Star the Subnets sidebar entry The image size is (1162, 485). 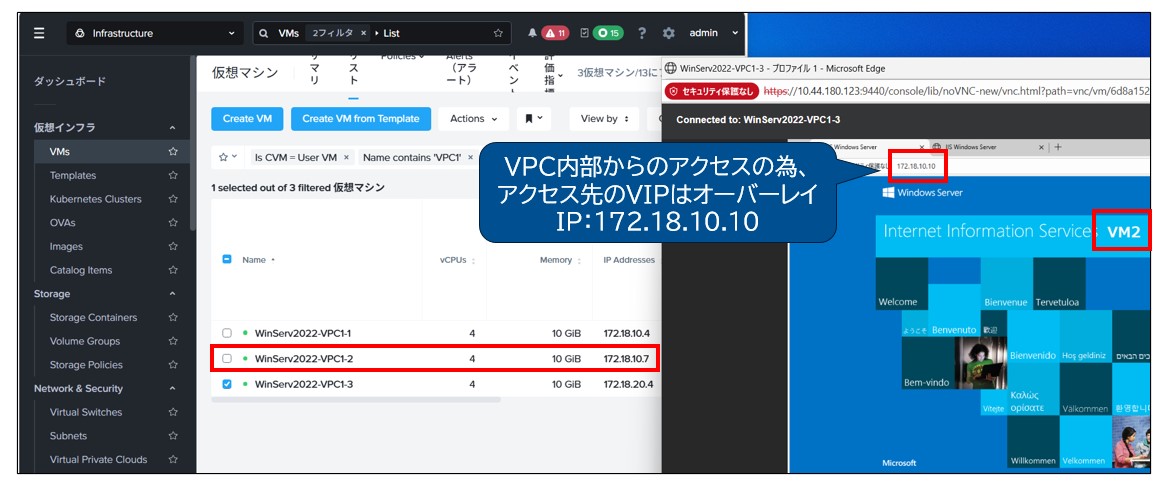click(173, 436)
